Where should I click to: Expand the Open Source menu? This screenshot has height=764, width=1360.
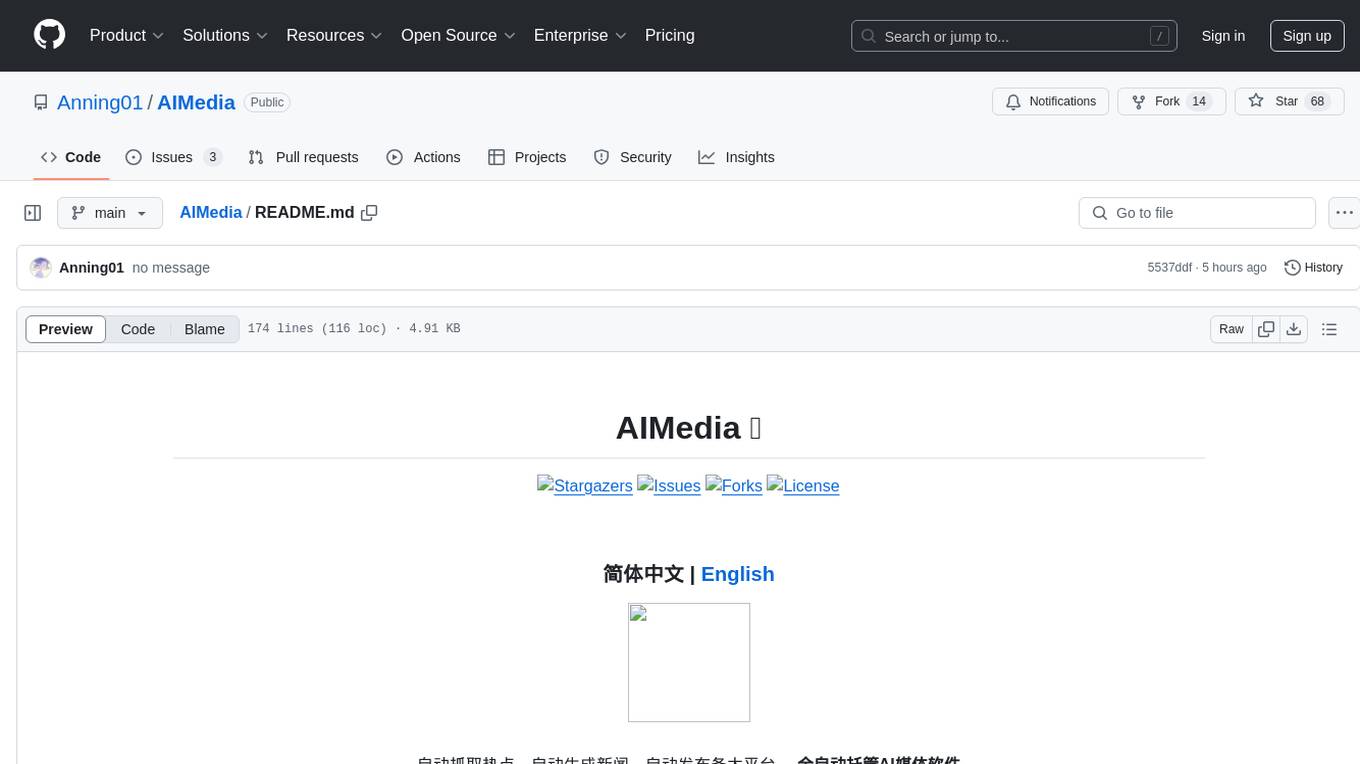pos(458,35)
